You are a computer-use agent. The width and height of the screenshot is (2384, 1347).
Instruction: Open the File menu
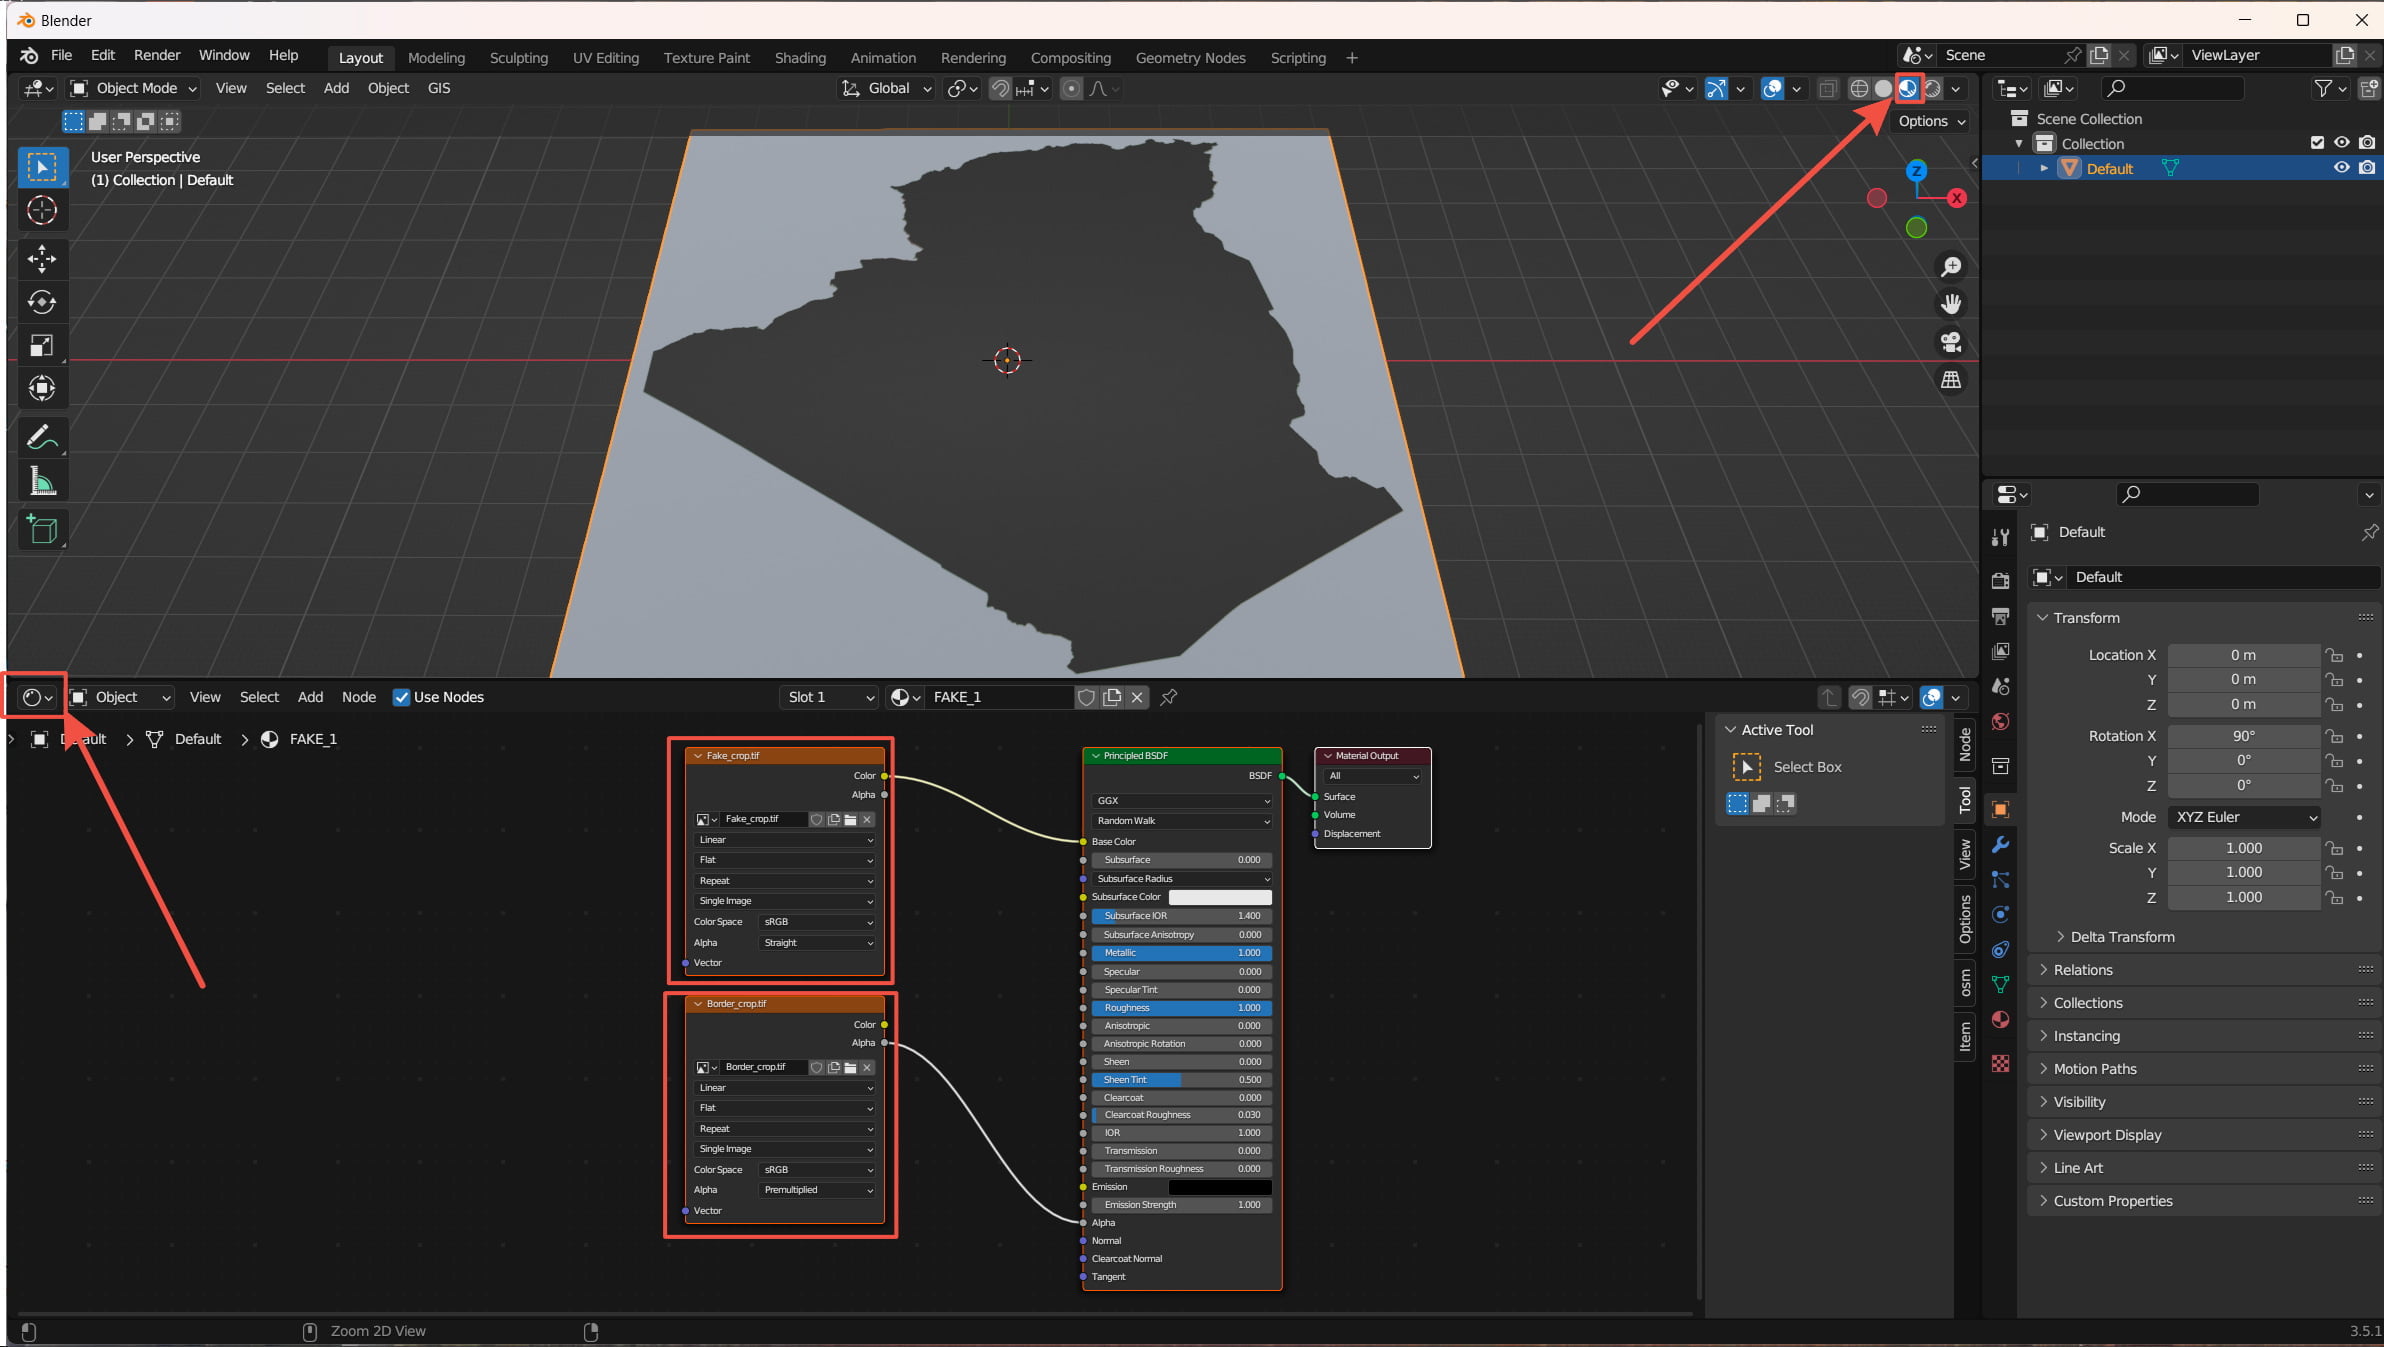pos(61,56)
